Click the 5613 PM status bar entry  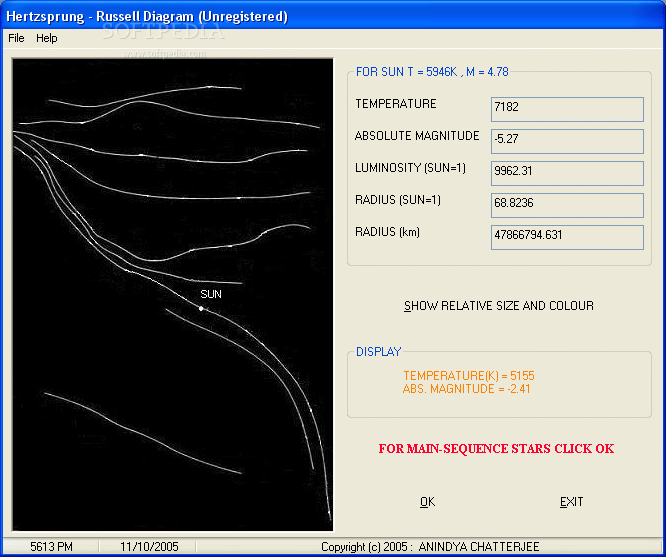tap(51, 546)
